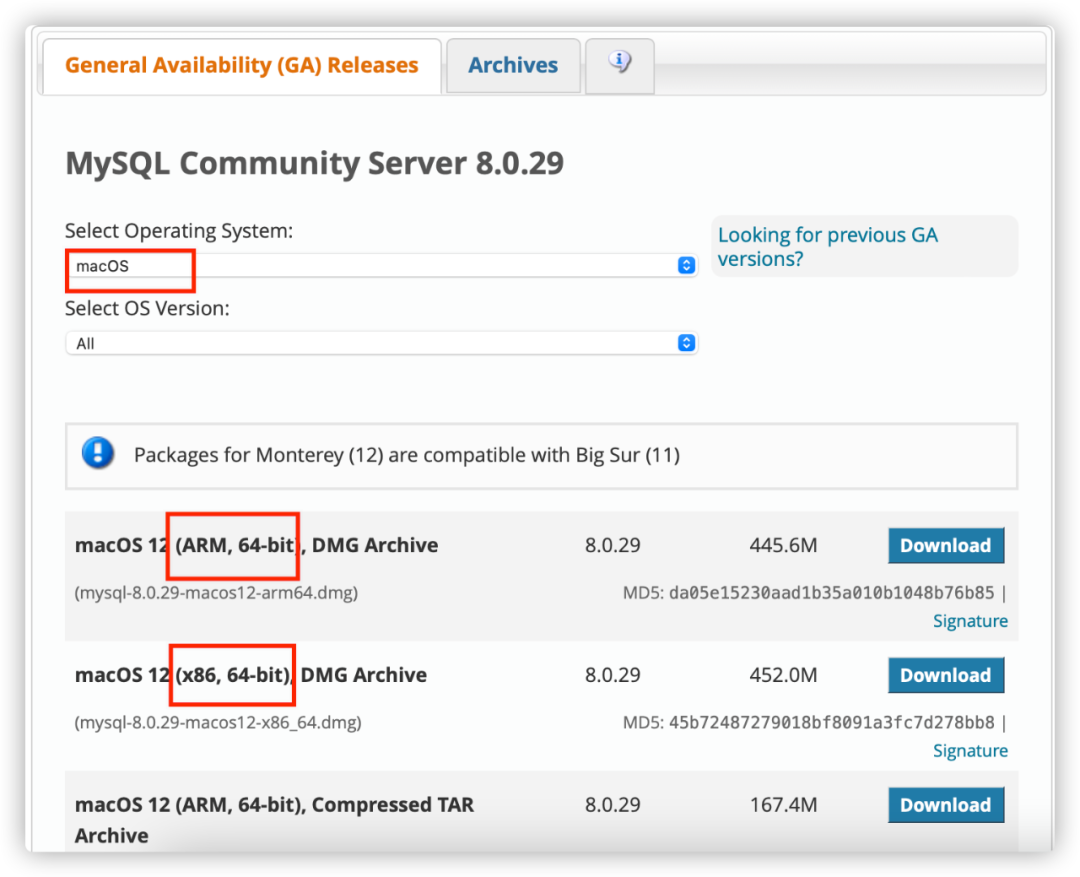Click MySQL Community Server 8.0.29 heading
The image size is (1080, 877).
click(x=315, y=163)
